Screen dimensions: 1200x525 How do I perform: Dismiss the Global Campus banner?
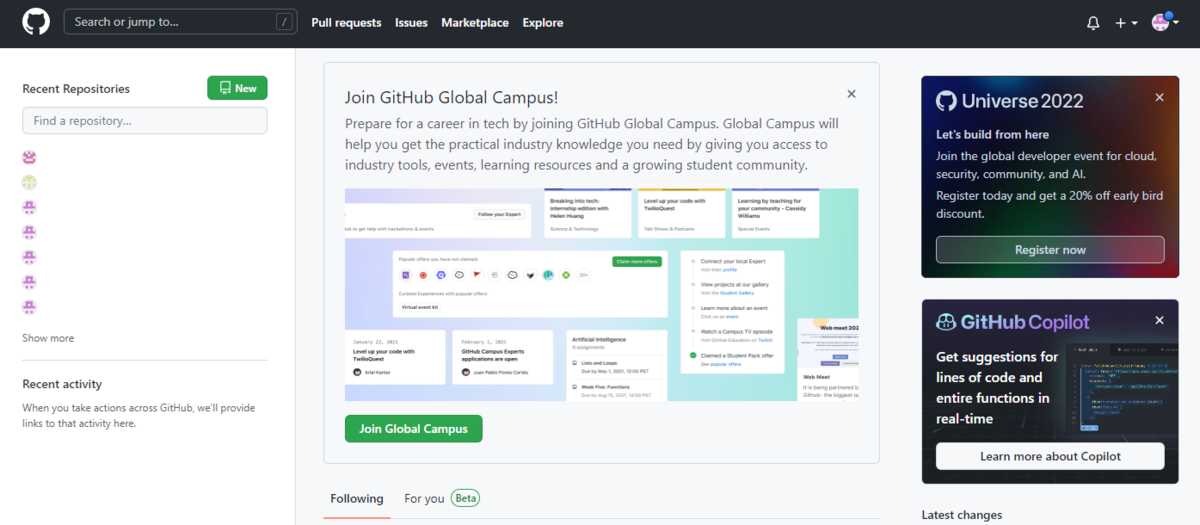[x=851, y=94]
